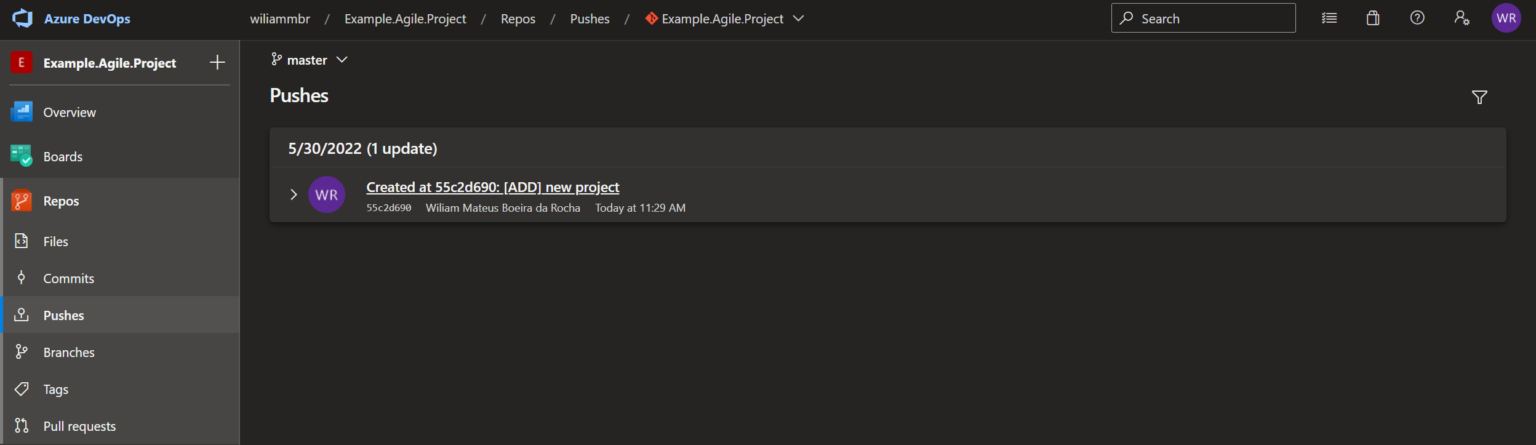
Task: Open the Overview hub
Action: click(x=120, y=112)
